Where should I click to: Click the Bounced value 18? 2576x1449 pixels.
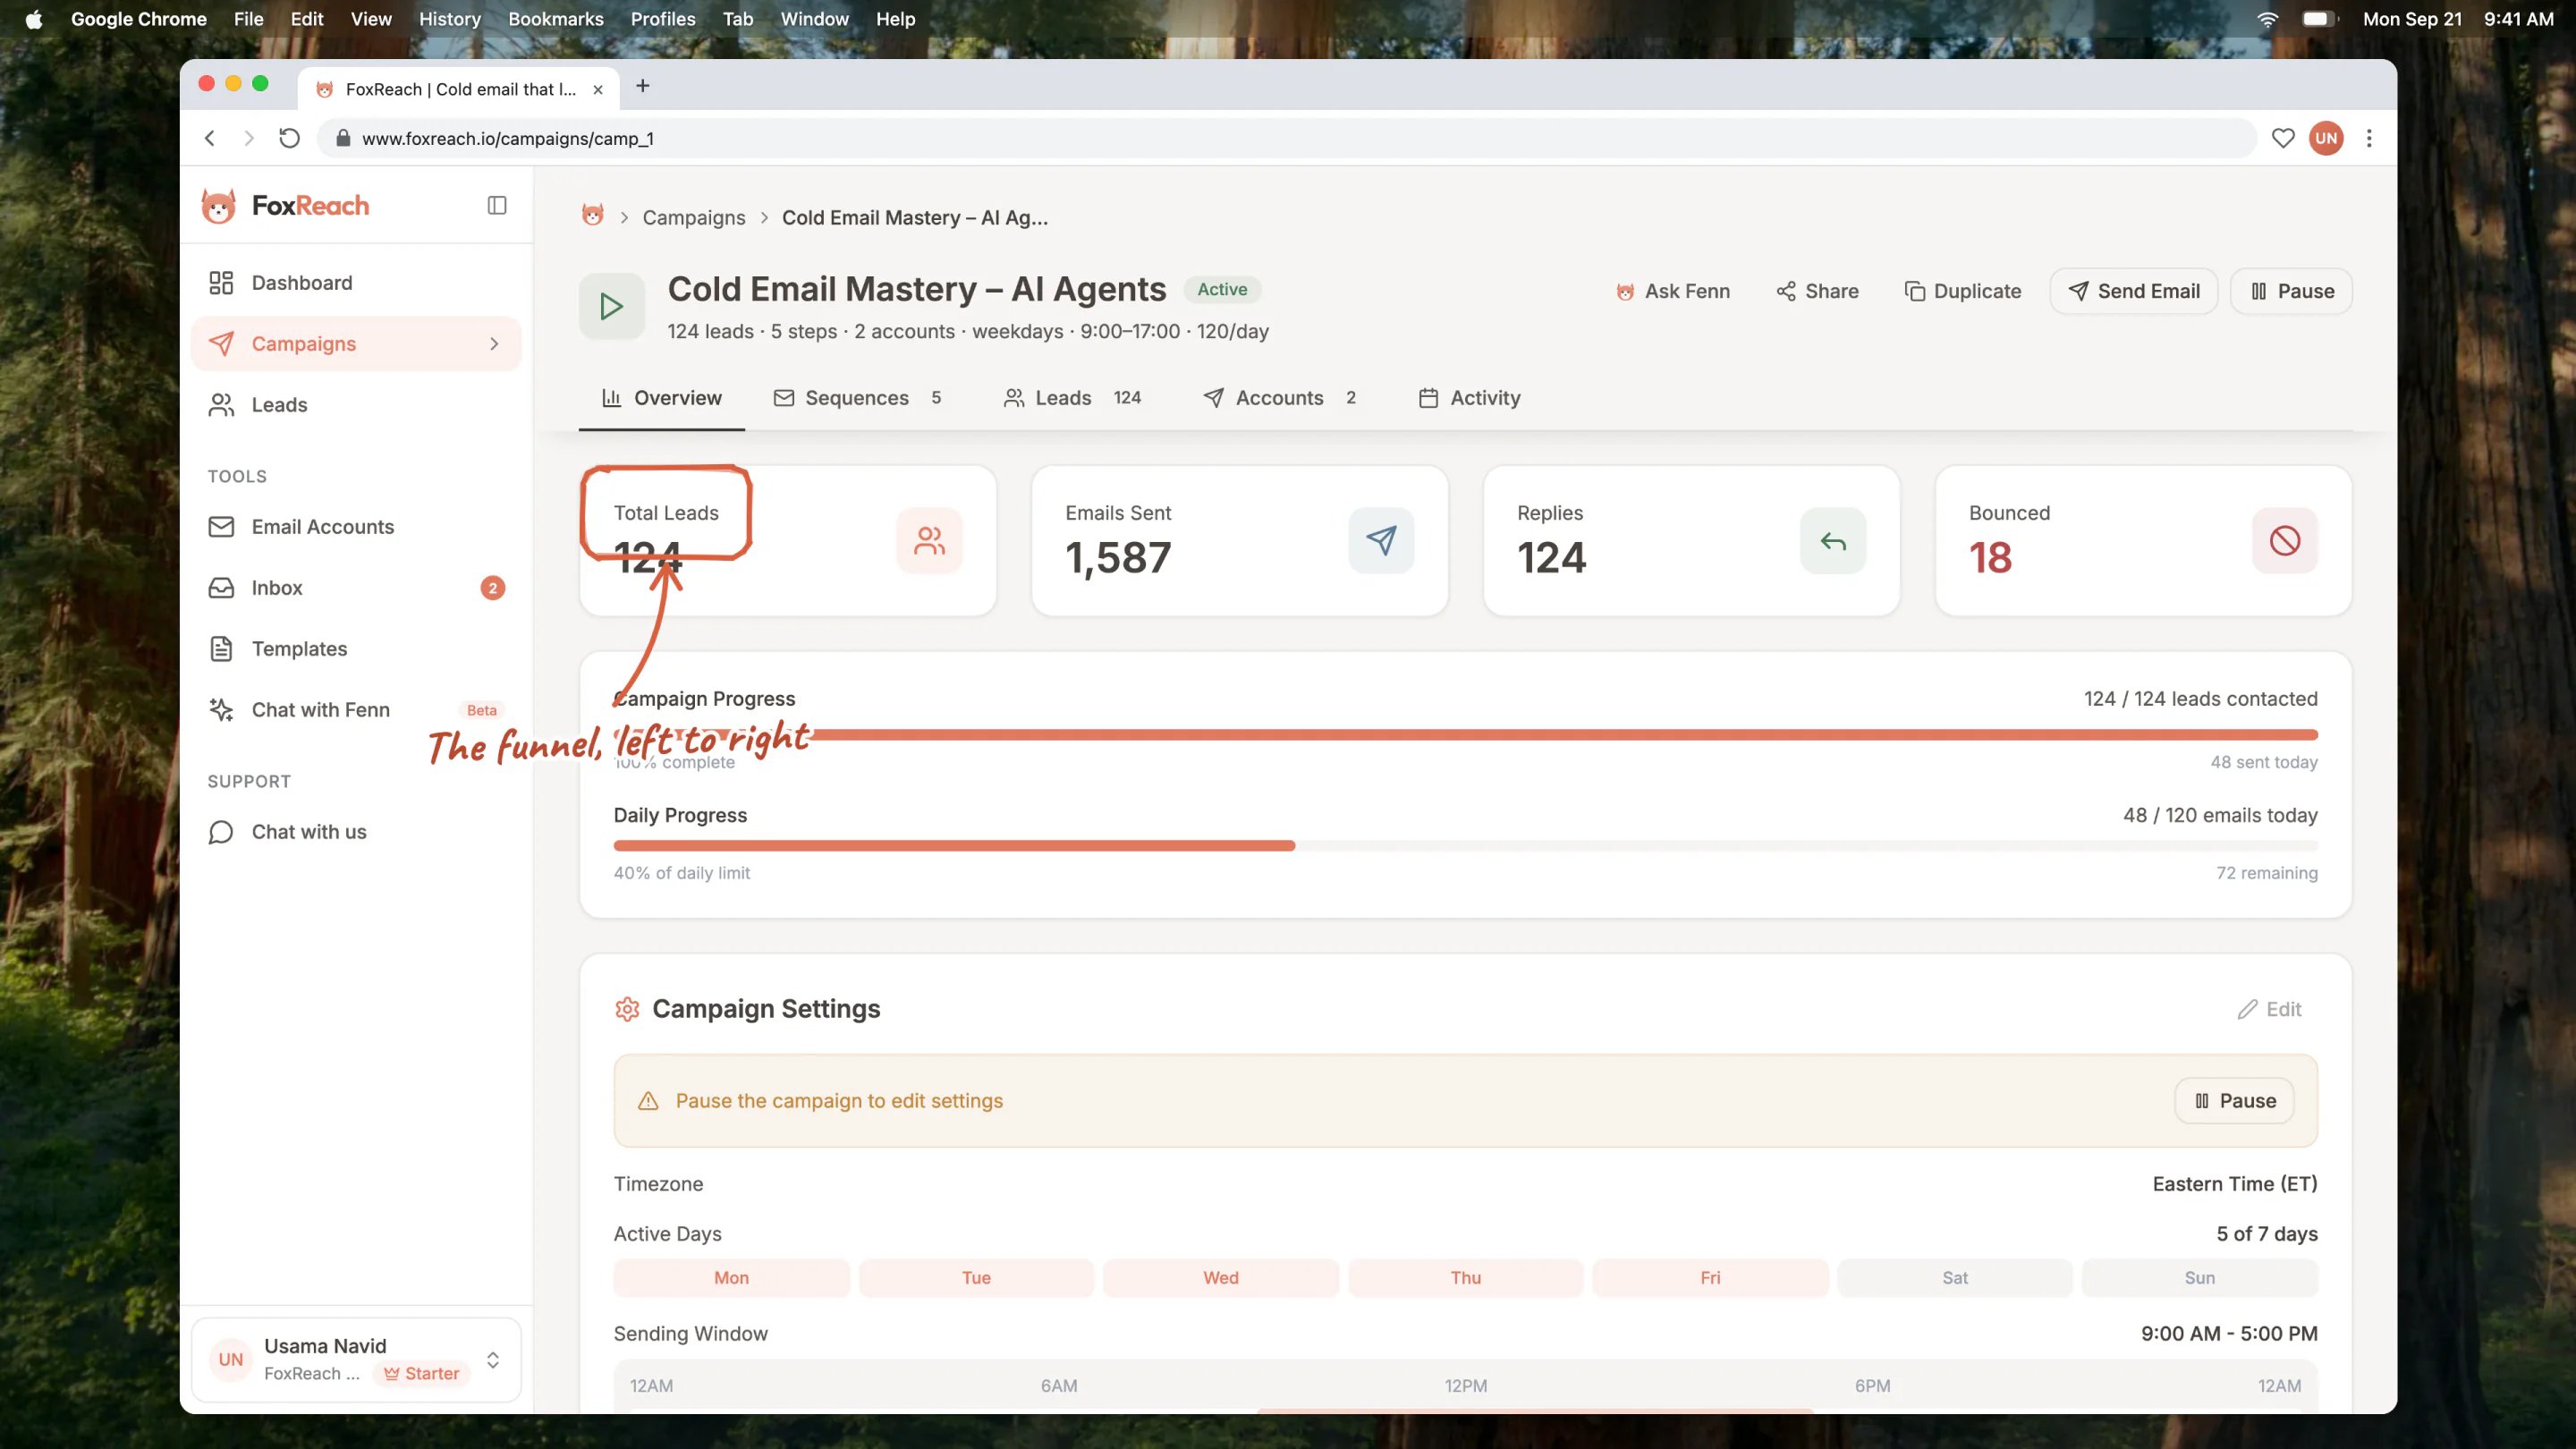point(1990,558)
